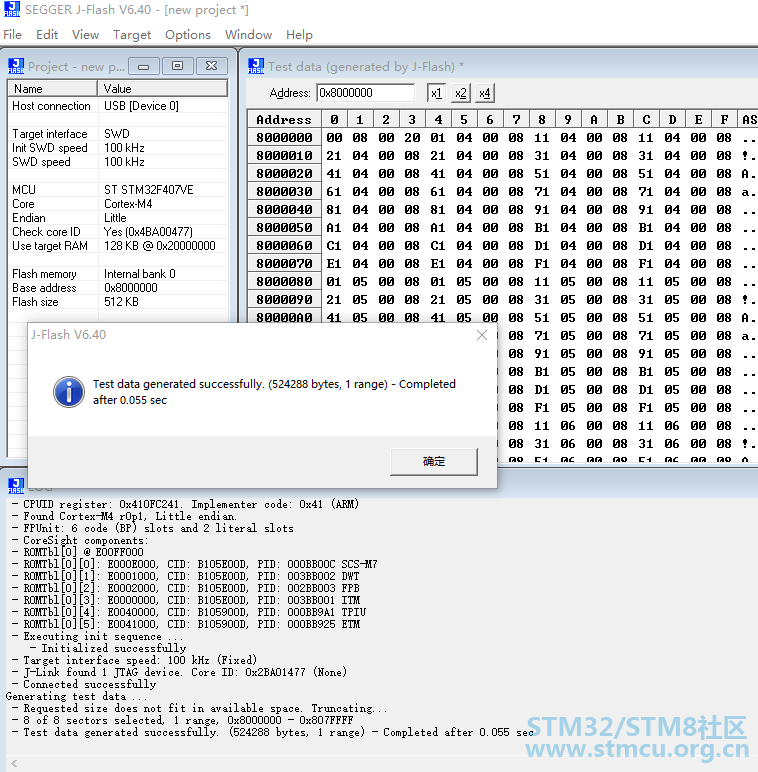Select the Check core ID row

118,232
